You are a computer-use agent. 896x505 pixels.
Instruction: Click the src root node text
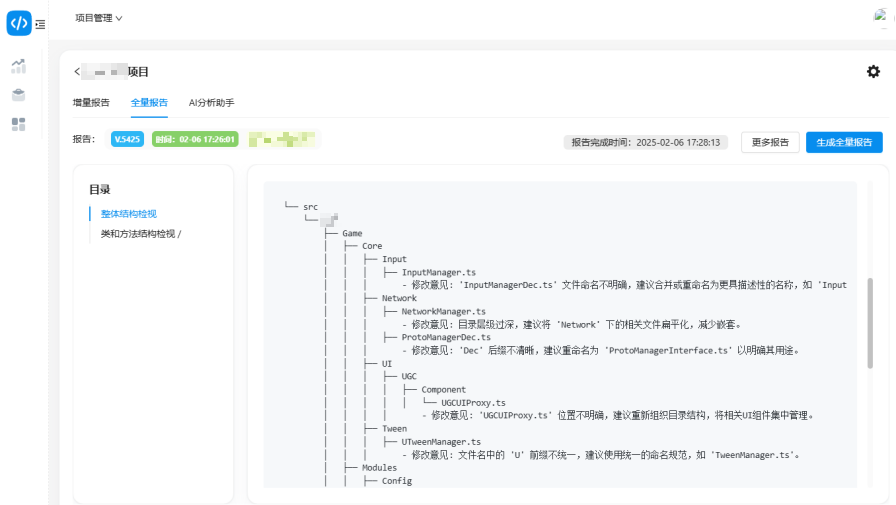point(310,207)
